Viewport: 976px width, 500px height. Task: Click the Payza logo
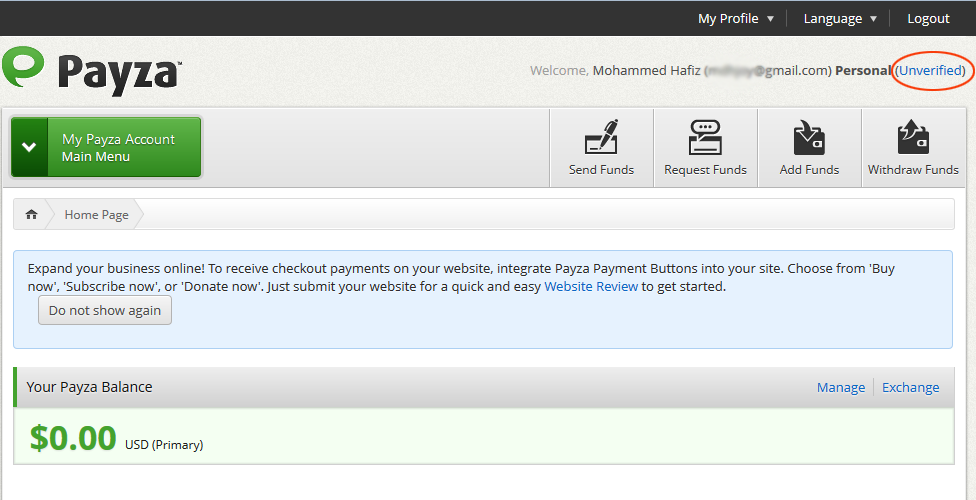92,70
